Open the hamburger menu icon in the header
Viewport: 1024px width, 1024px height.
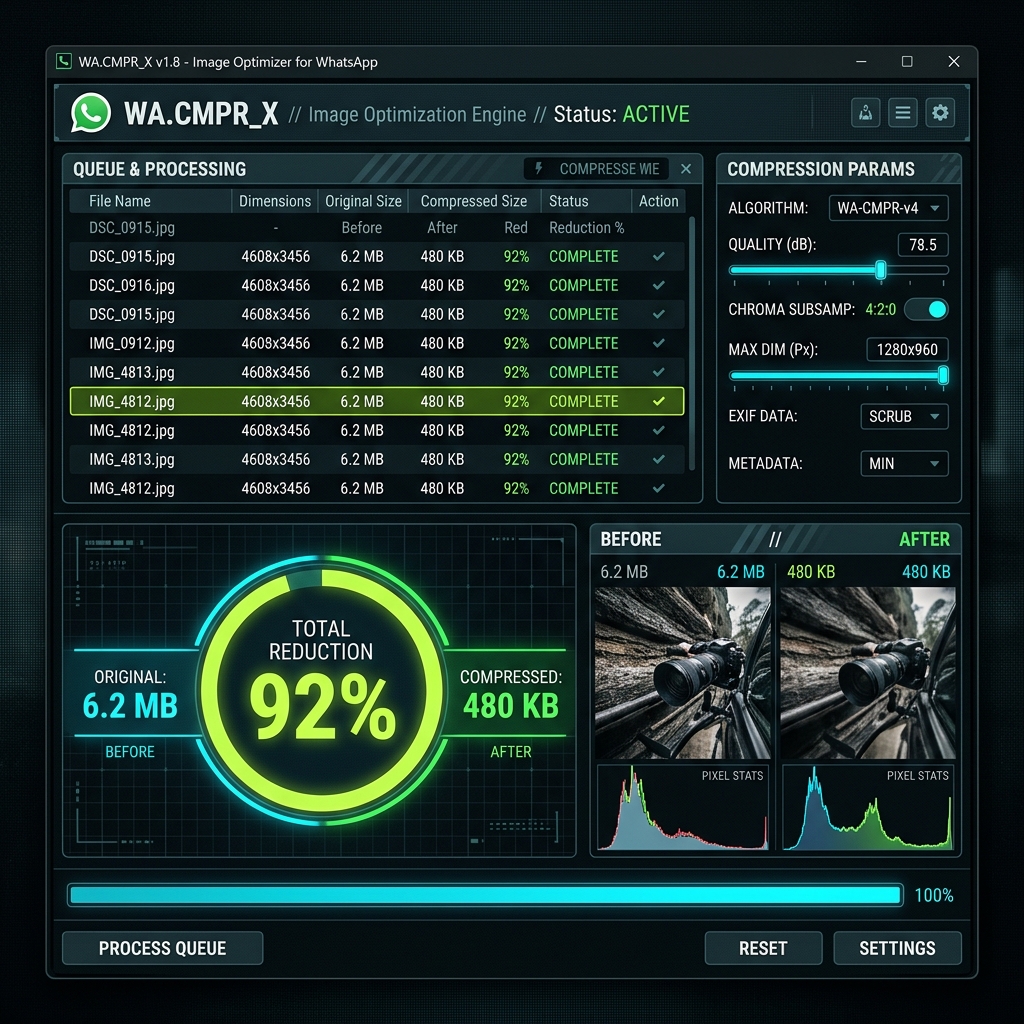[903, 113]
